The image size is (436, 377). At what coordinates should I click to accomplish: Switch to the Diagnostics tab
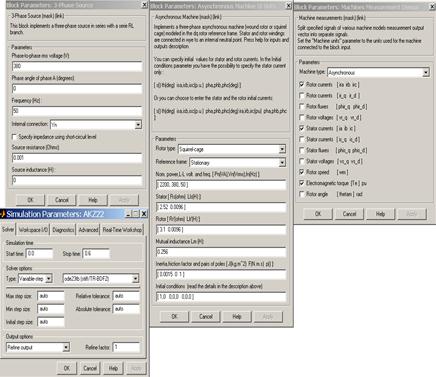[x=63, y=230]
